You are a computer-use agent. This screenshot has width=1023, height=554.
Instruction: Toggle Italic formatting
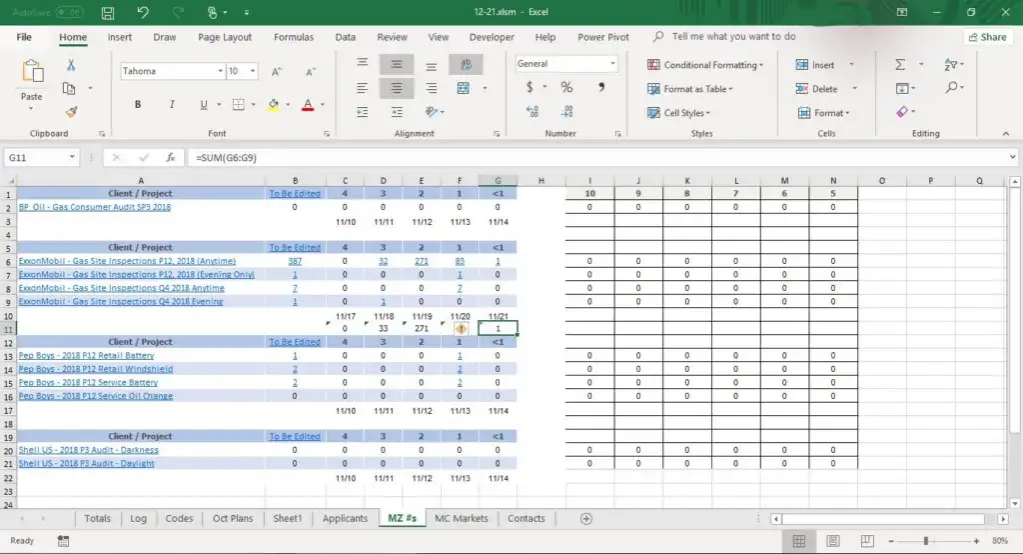170,105
